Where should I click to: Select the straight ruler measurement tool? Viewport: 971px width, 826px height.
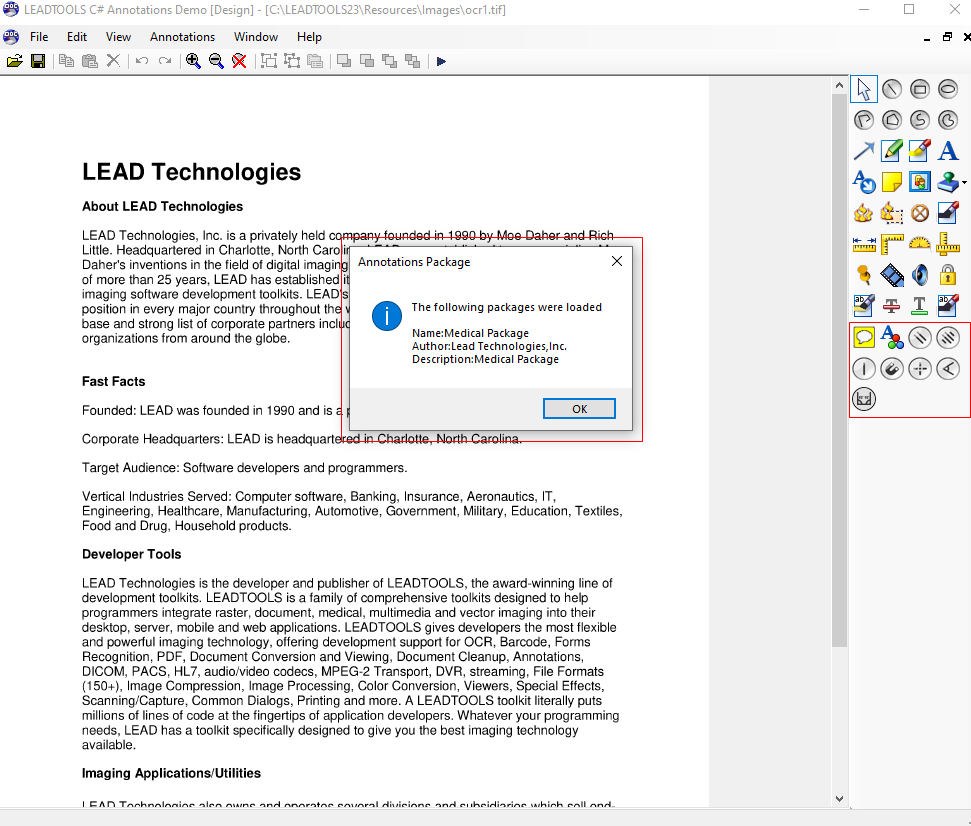[864, 244]
